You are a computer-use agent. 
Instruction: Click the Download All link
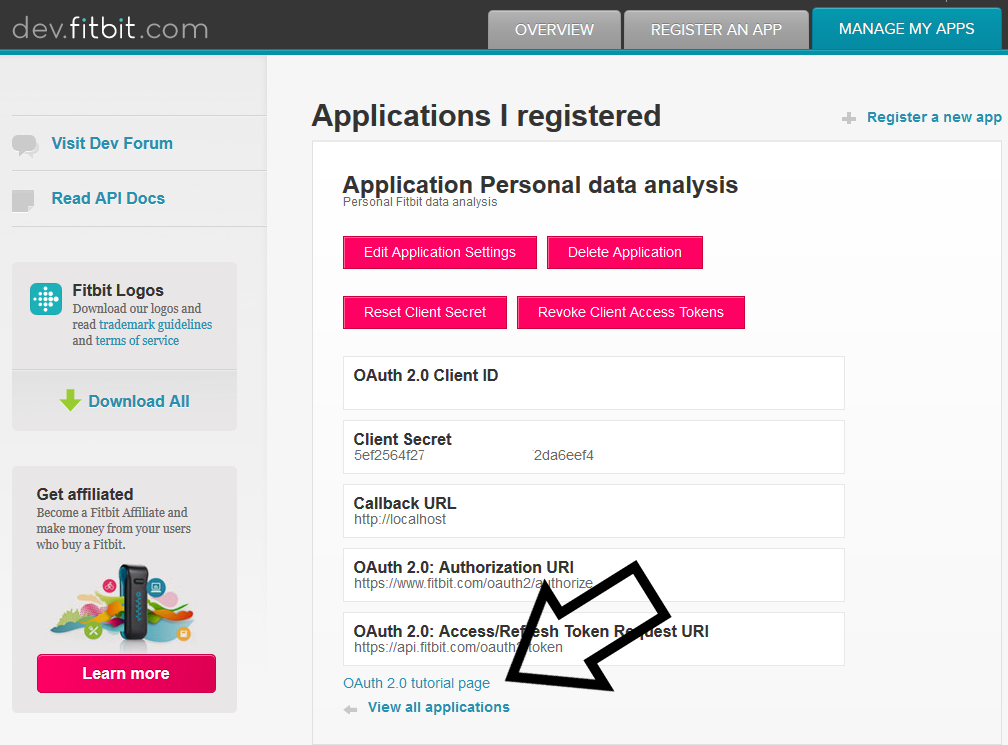[139, 401]
